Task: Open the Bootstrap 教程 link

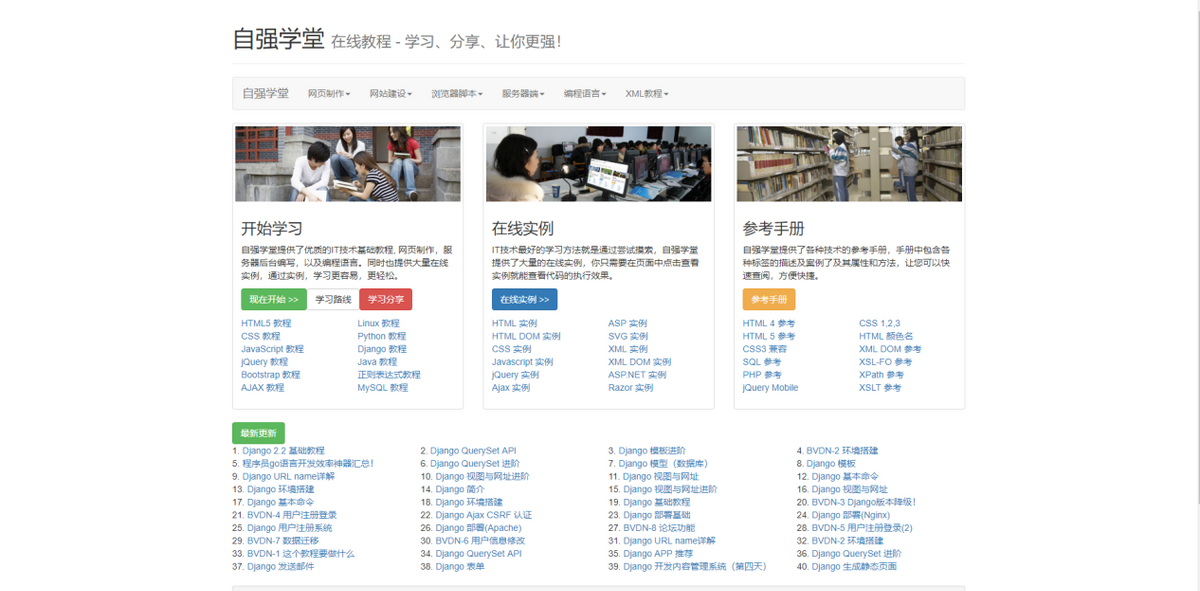Action: coord(270,375)
